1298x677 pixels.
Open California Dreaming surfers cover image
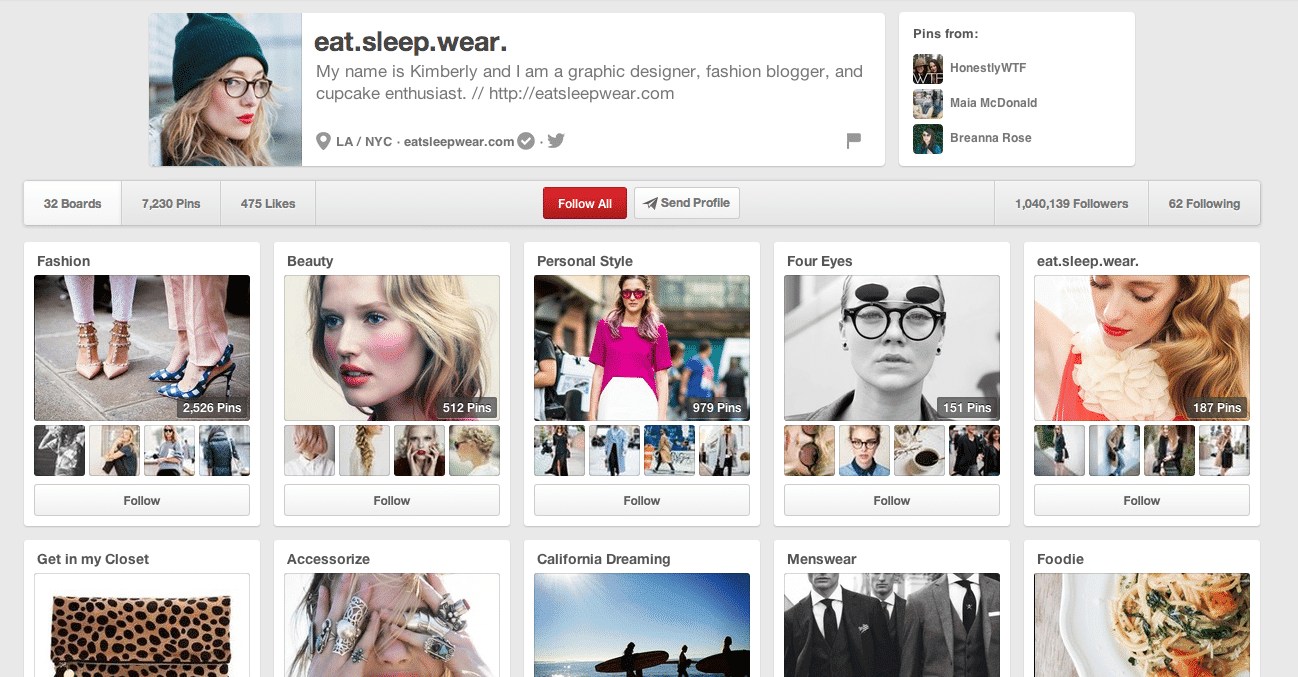click(x=642, y=625)
